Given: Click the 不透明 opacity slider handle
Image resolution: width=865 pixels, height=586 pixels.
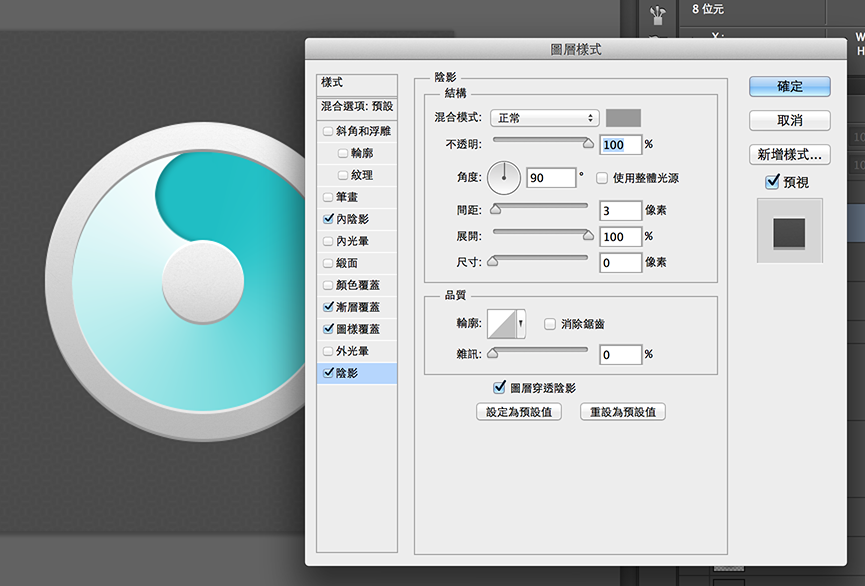Looking at the screenshot, I should [x=588, y=143].
